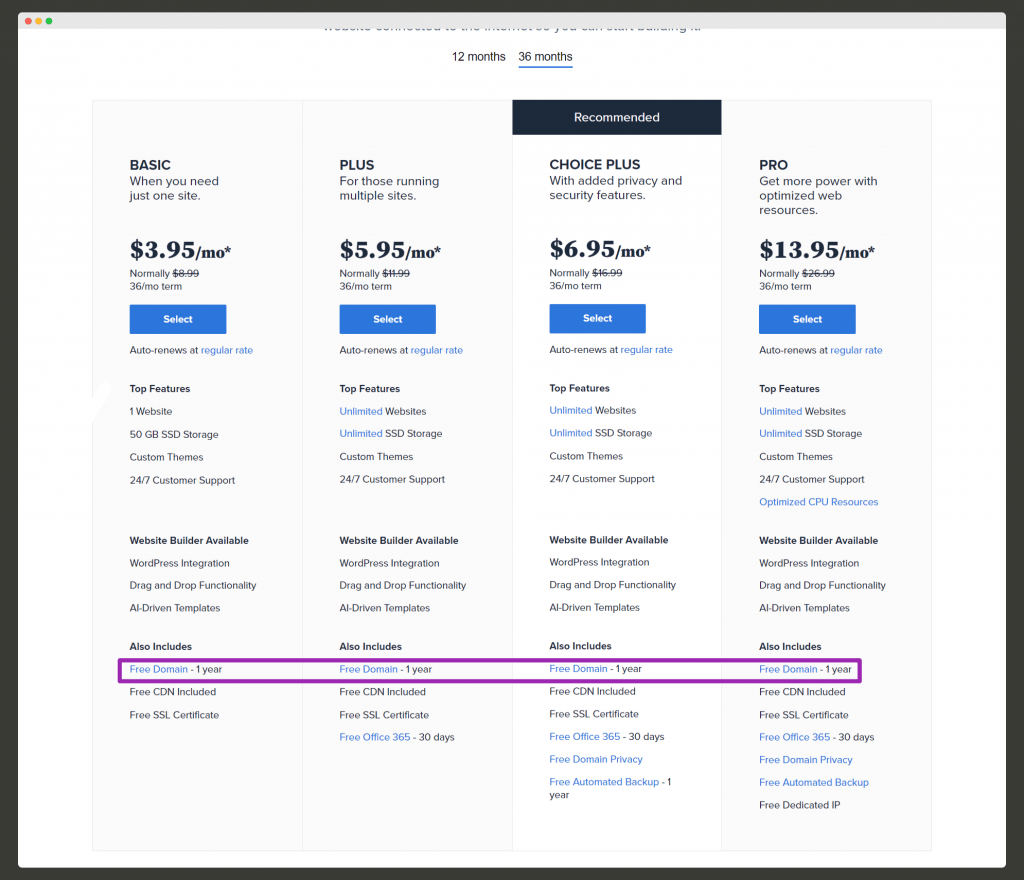Click Free Automated Backup link under PRO

pyautogui.click(x=813, y=783)
